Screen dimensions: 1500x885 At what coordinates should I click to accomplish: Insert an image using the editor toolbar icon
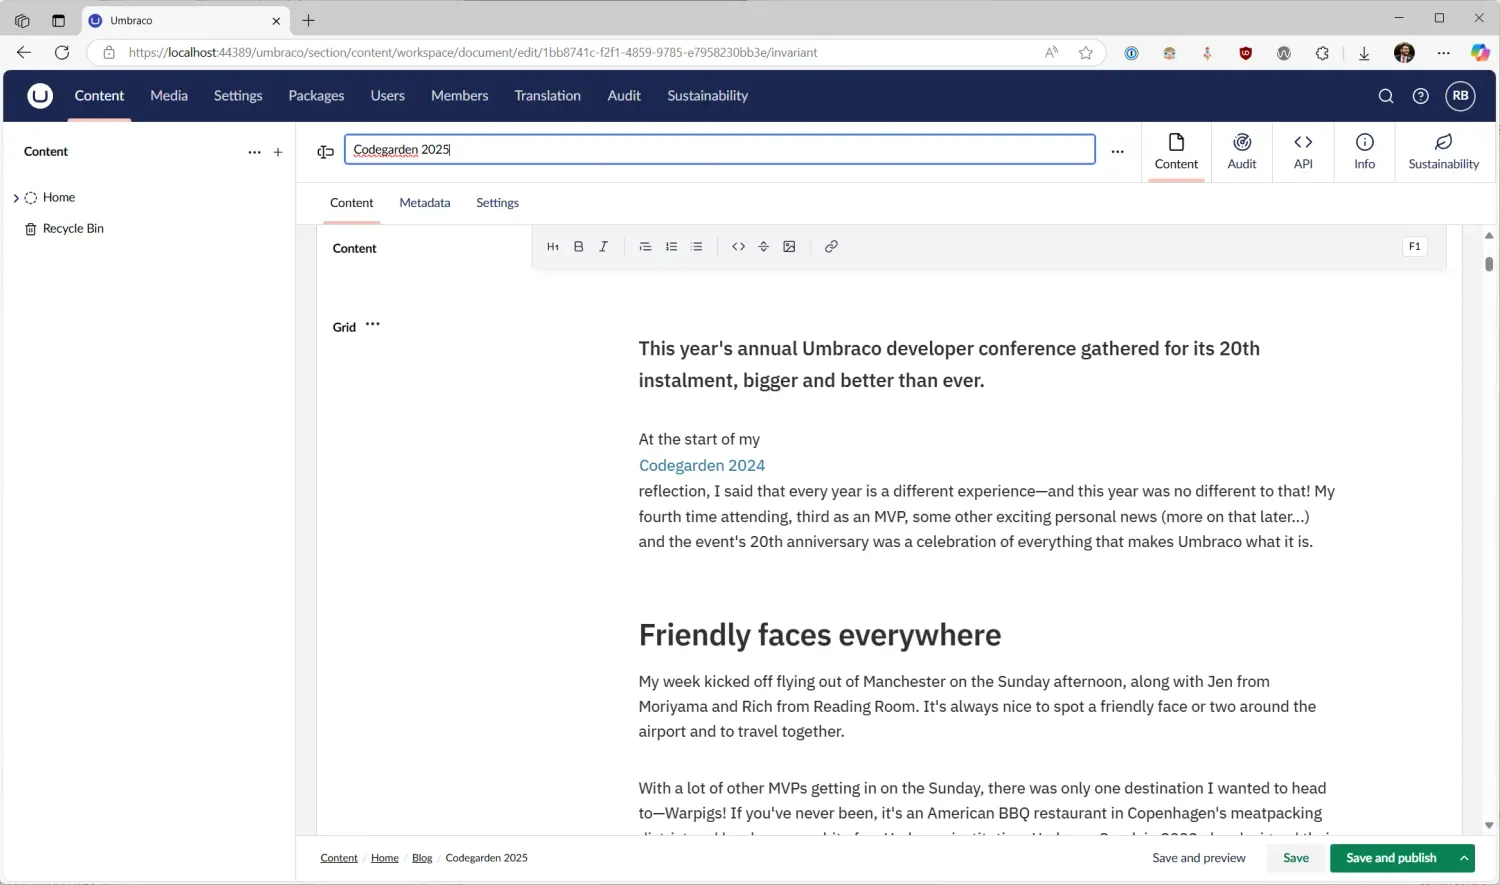pos(789,246)
